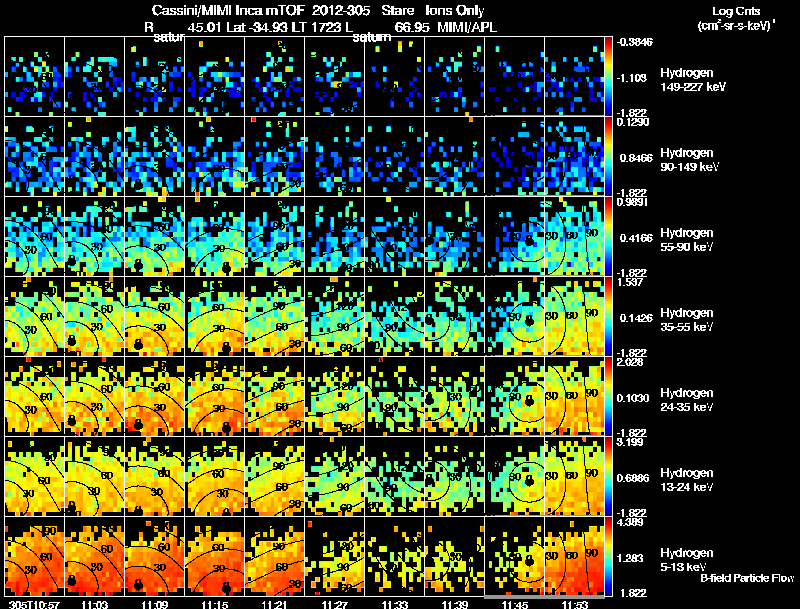Click the B-field Particle Flow caption
Viewport: 800px width, 609px height.
pyautogui.click(x=747, y=578)
